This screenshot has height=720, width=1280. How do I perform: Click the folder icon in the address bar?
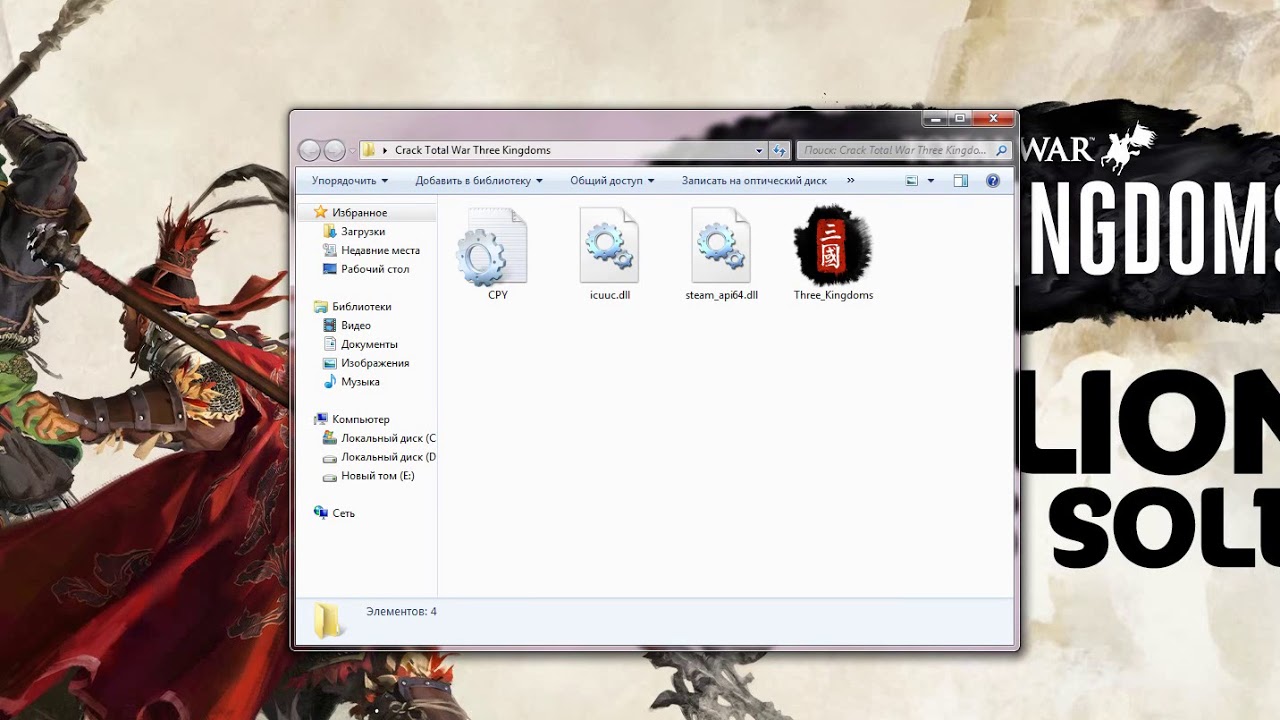point(368,150)
